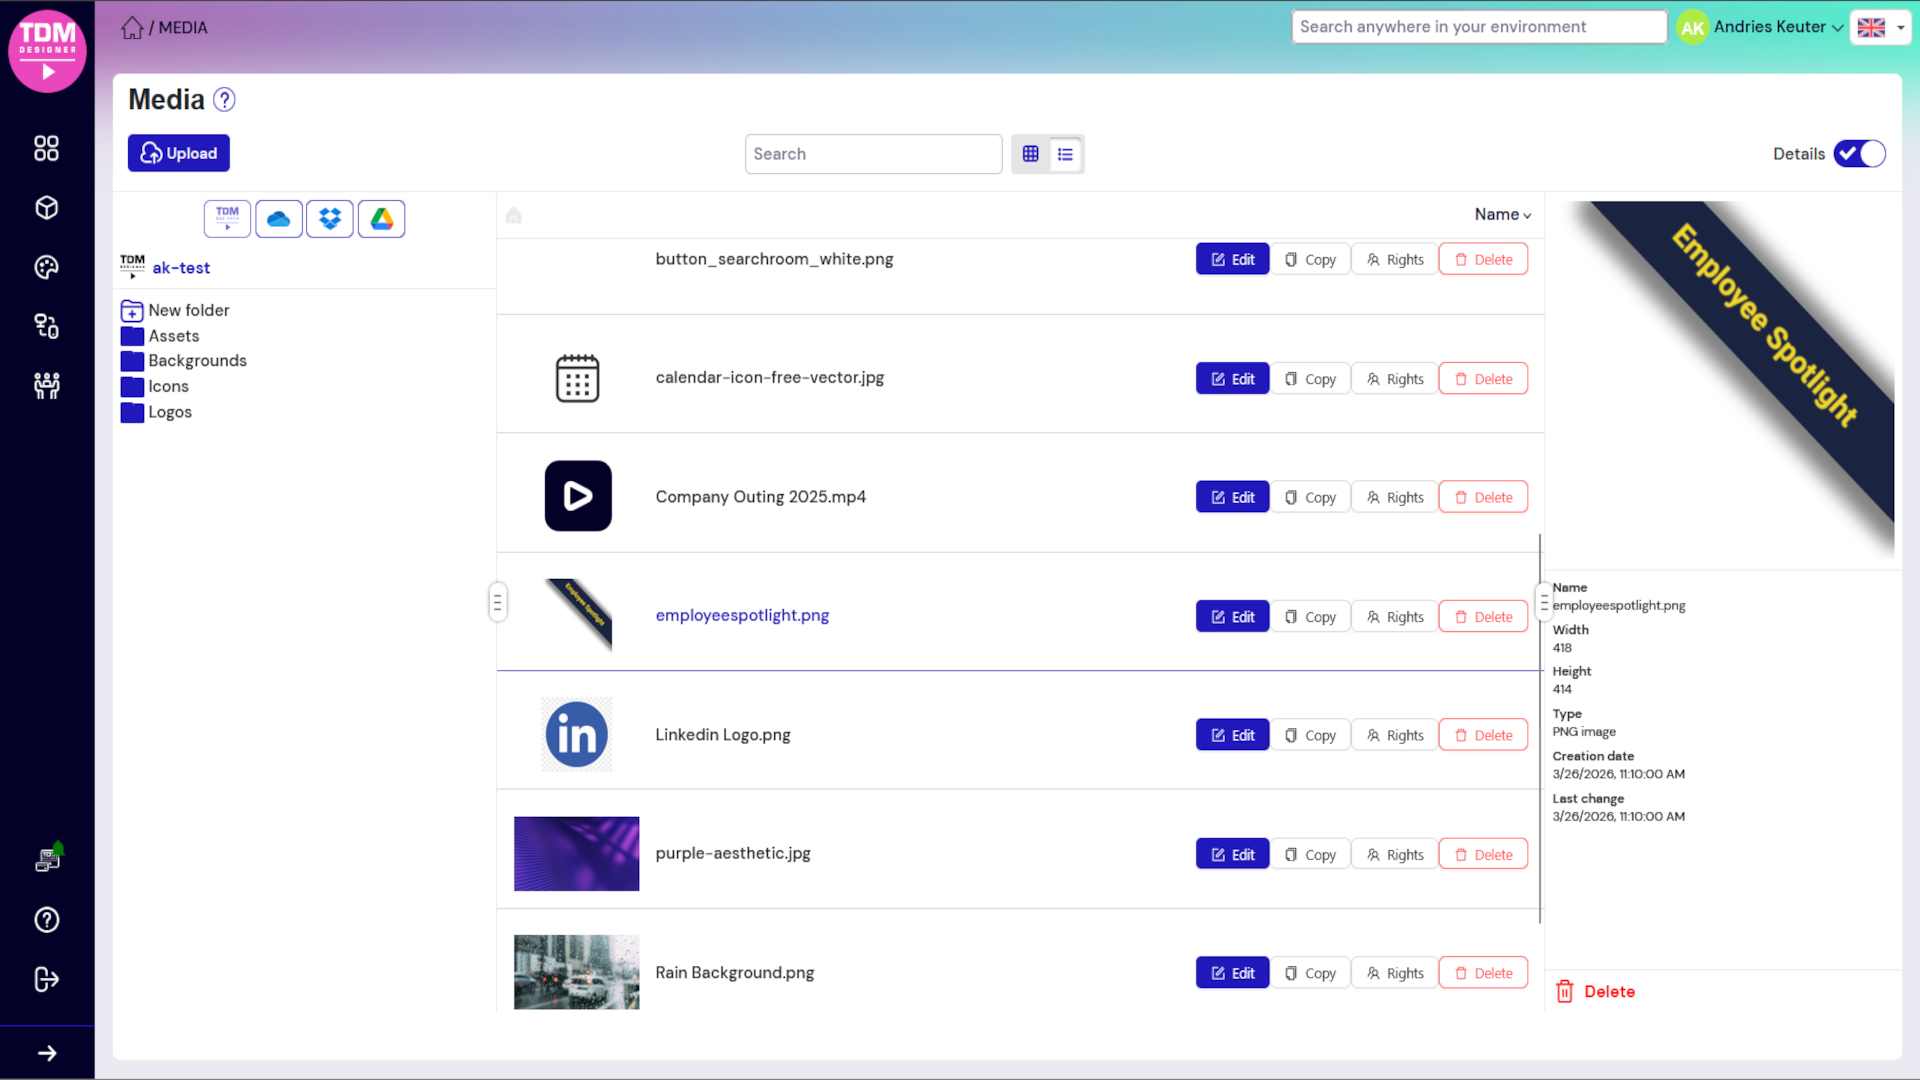
Task: Select the Dropbox storage source
Action: coord(330,218)
